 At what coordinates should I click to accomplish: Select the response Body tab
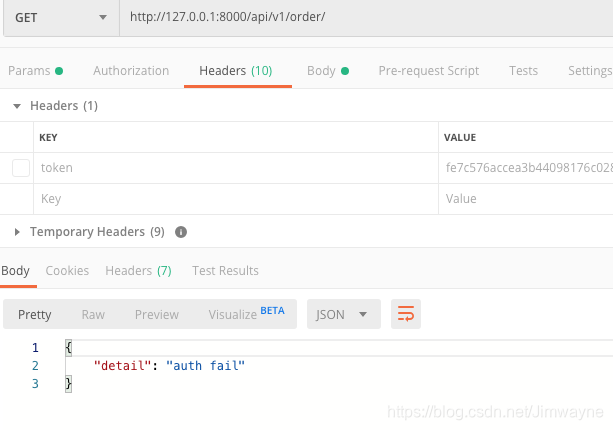point(16,271)
